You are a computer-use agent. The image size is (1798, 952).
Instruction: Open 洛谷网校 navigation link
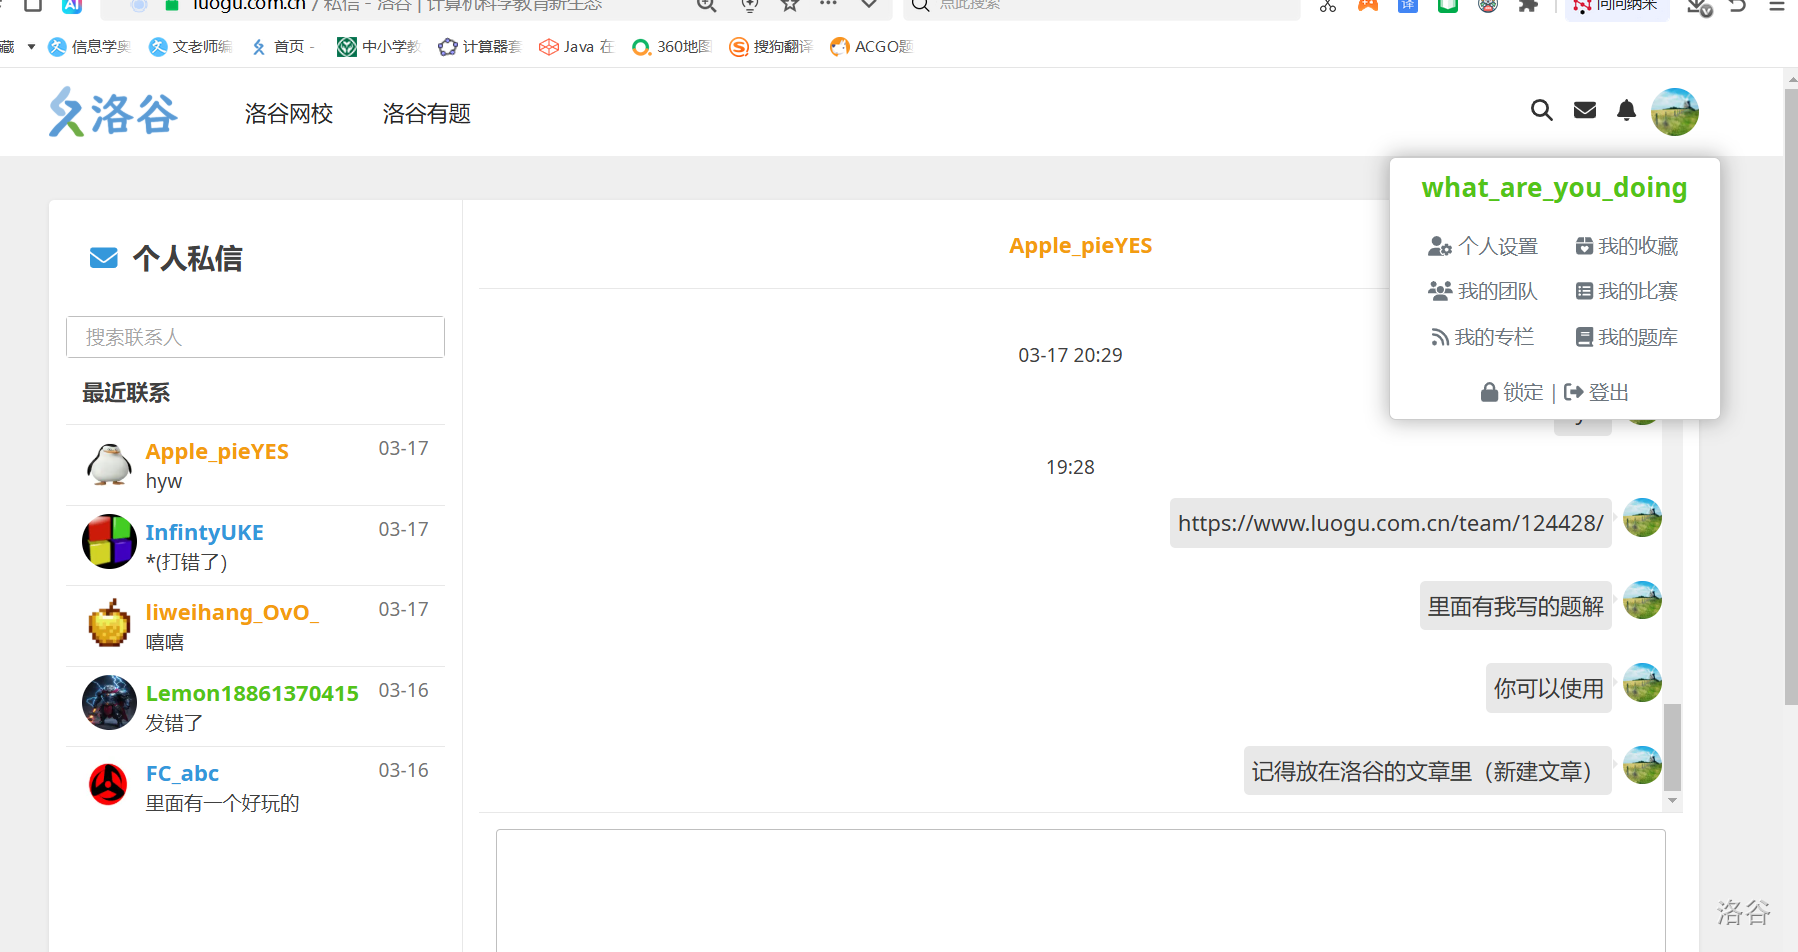click(x=288, y=114)
